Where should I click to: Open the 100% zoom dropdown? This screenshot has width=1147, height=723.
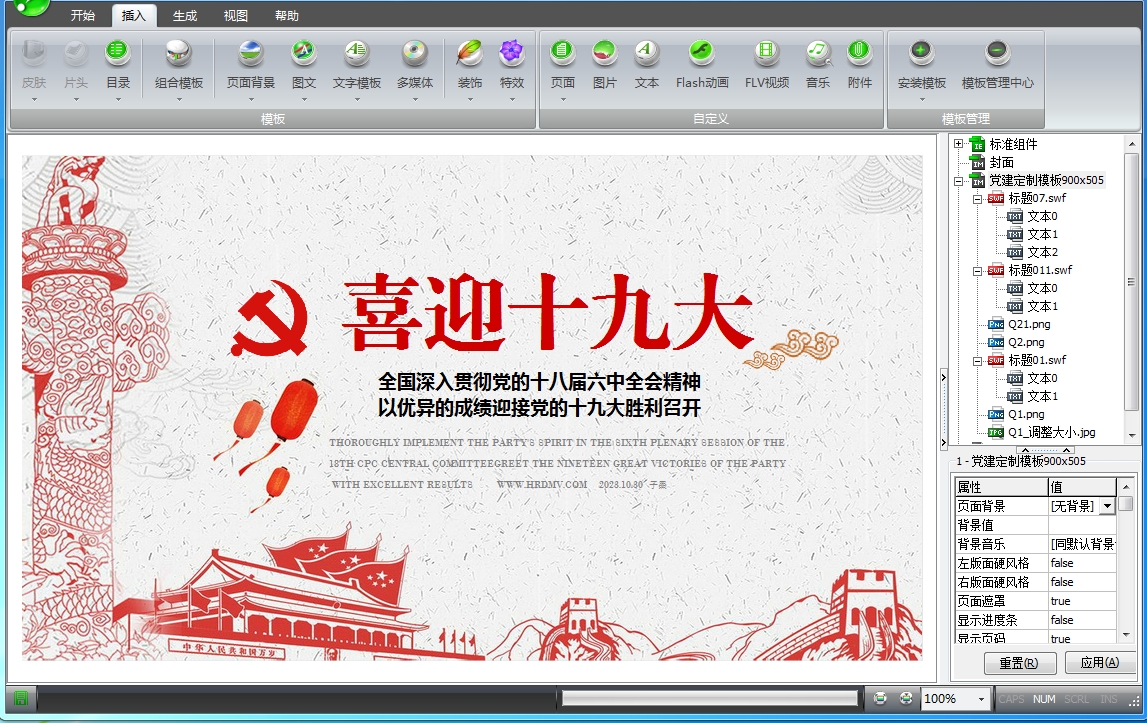(x=981, y=699)
